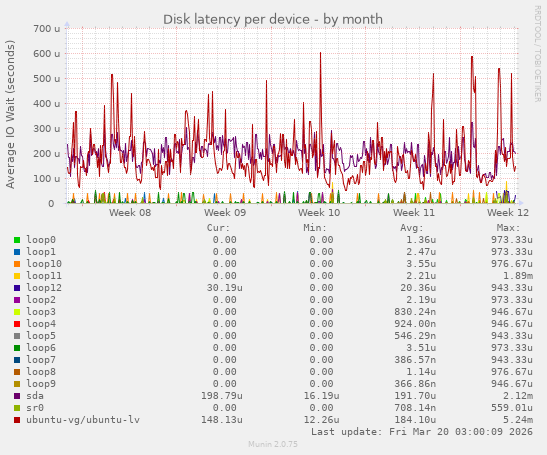Click the ubuntu-vg/ubuntu-lv dark red swatch

click(17, 420)
